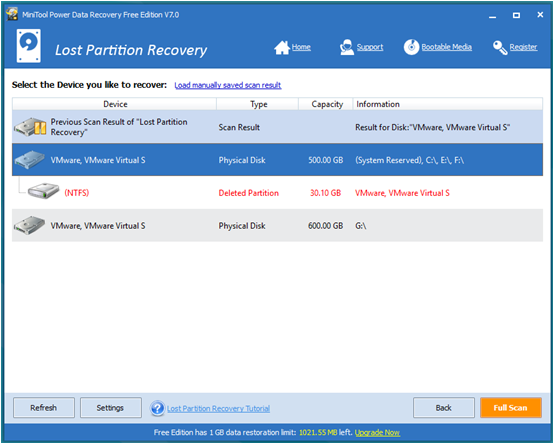Click the MiniTool app icon in title bar
Viewport: 553px width, 443px height.
pos(12,14)
